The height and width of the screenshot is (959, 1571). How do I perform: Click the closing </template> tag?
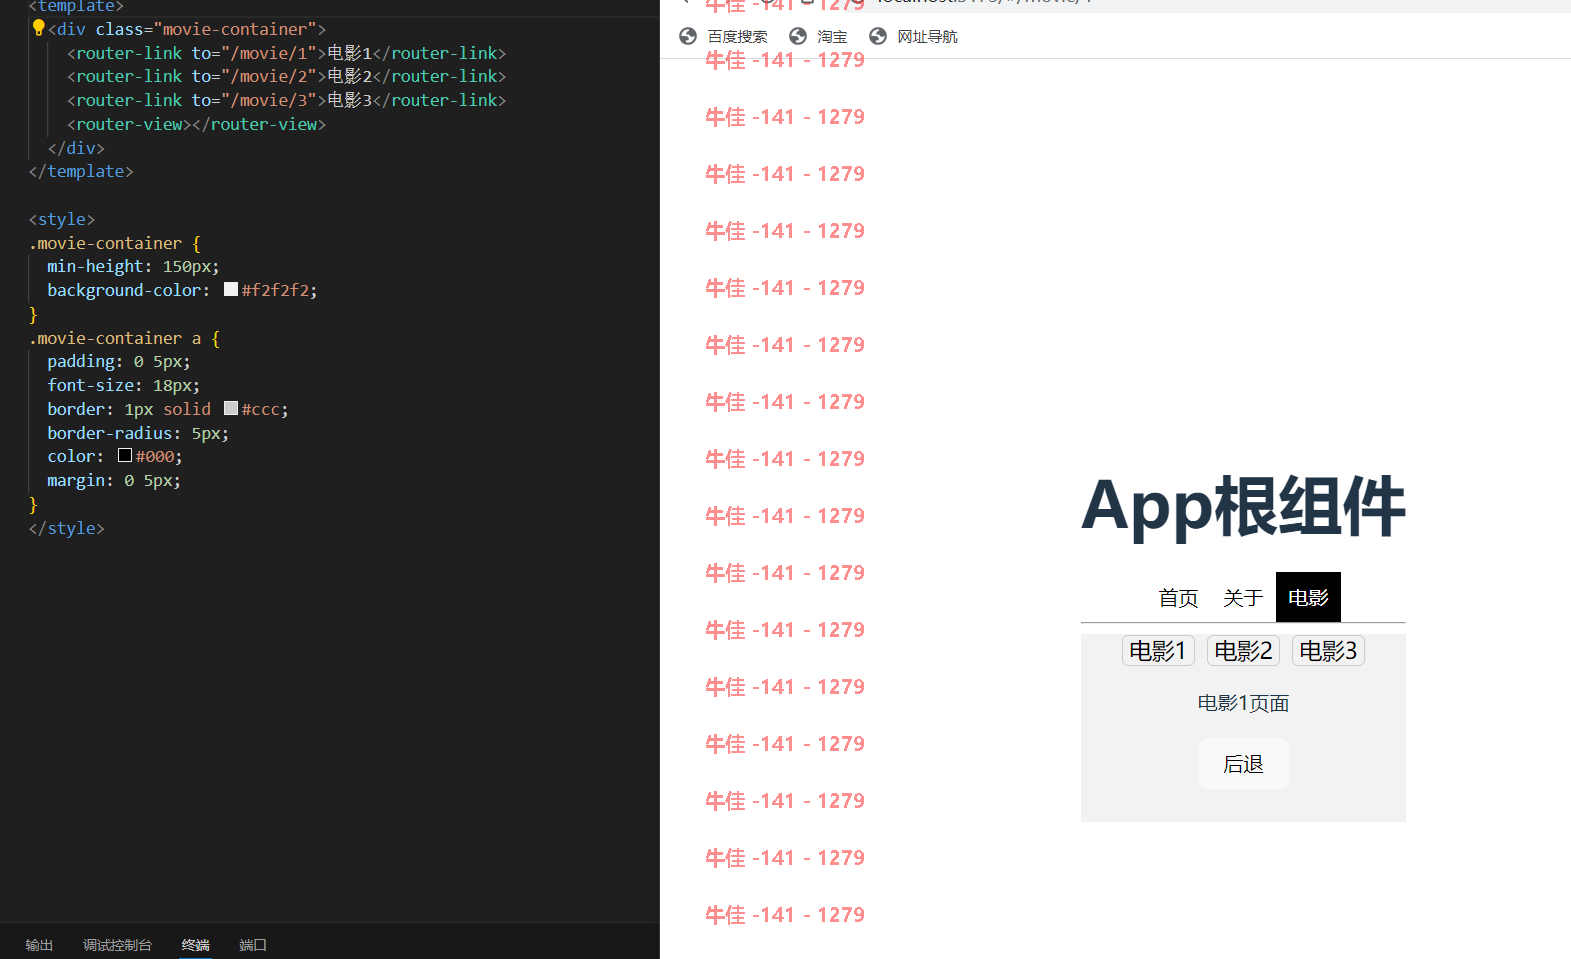(81, 171)
